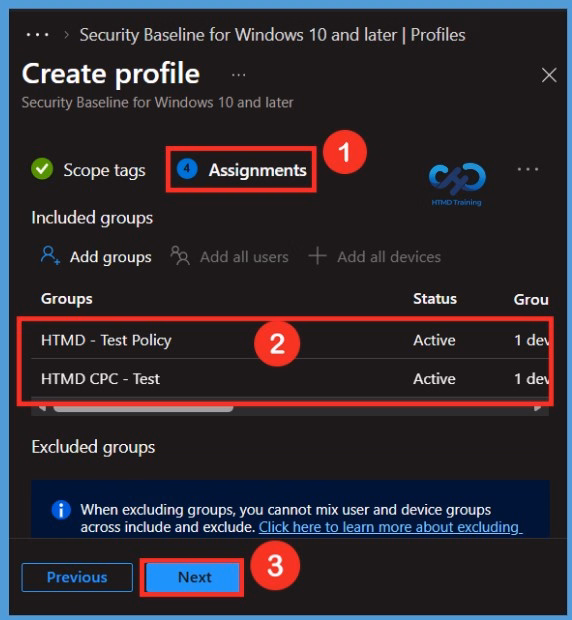Show more wizard steps via ellipsis

click(x=528, y=169)
